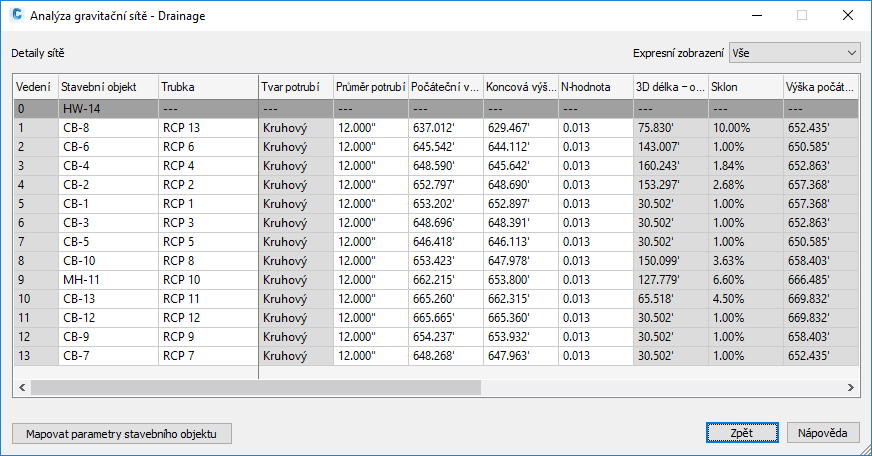This screenshot has width=872, height=456.
Task: Select the CB-3 structure cell
Action: pyautogui.click(x=108, y=222)
